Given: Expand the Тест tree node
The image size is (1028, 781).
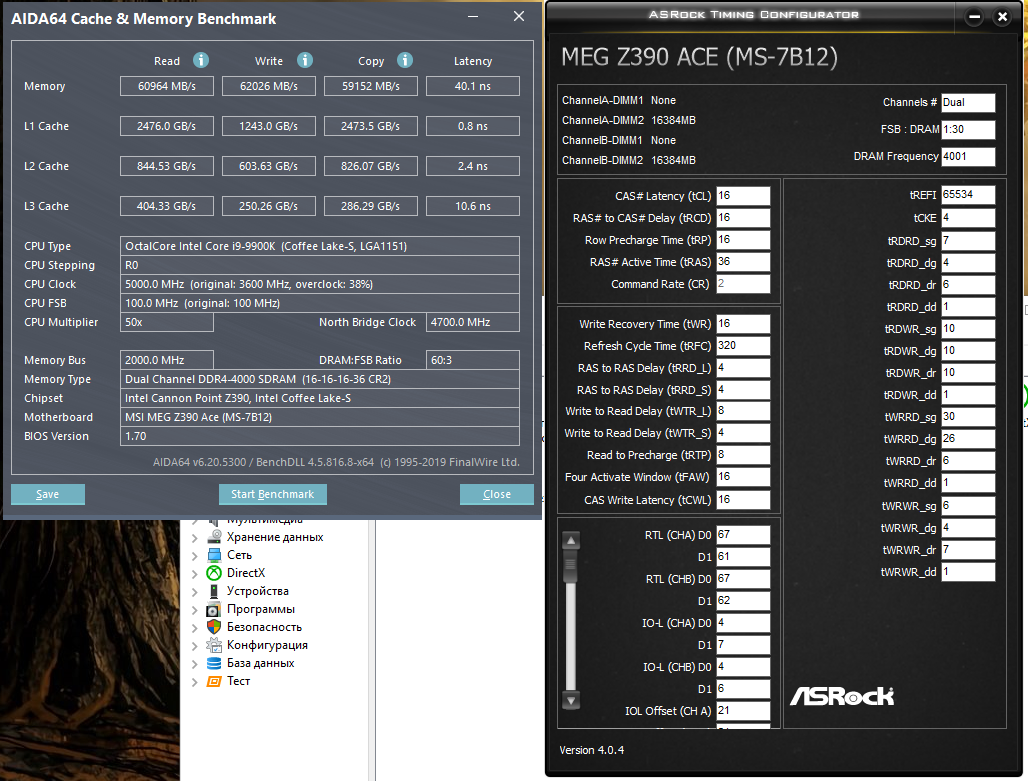Looking at the screenshot, I should (x=195, y=682).
